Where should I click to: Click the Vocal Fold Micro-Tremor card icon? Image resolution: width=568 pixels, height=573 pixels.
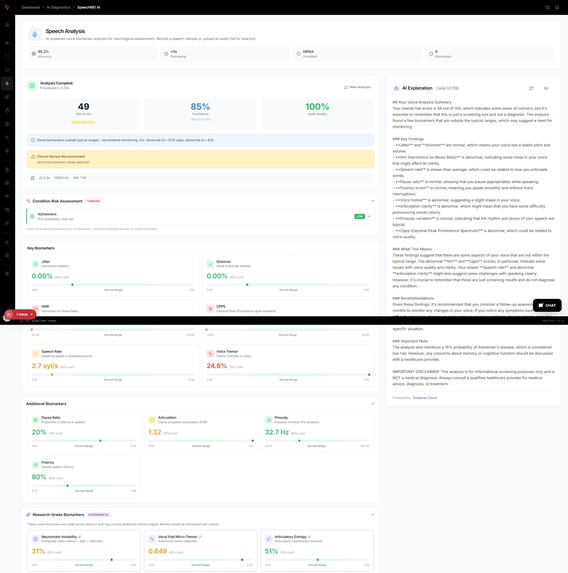[152, 539]
